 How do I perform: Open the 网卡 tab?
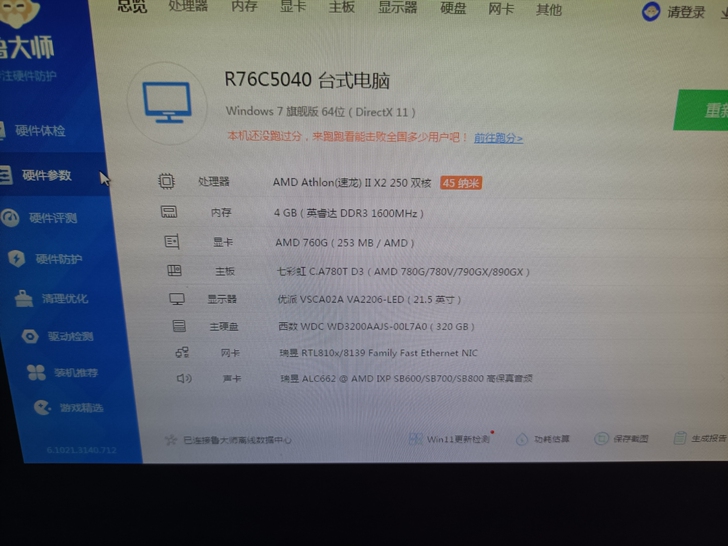[x=501, y=9]
